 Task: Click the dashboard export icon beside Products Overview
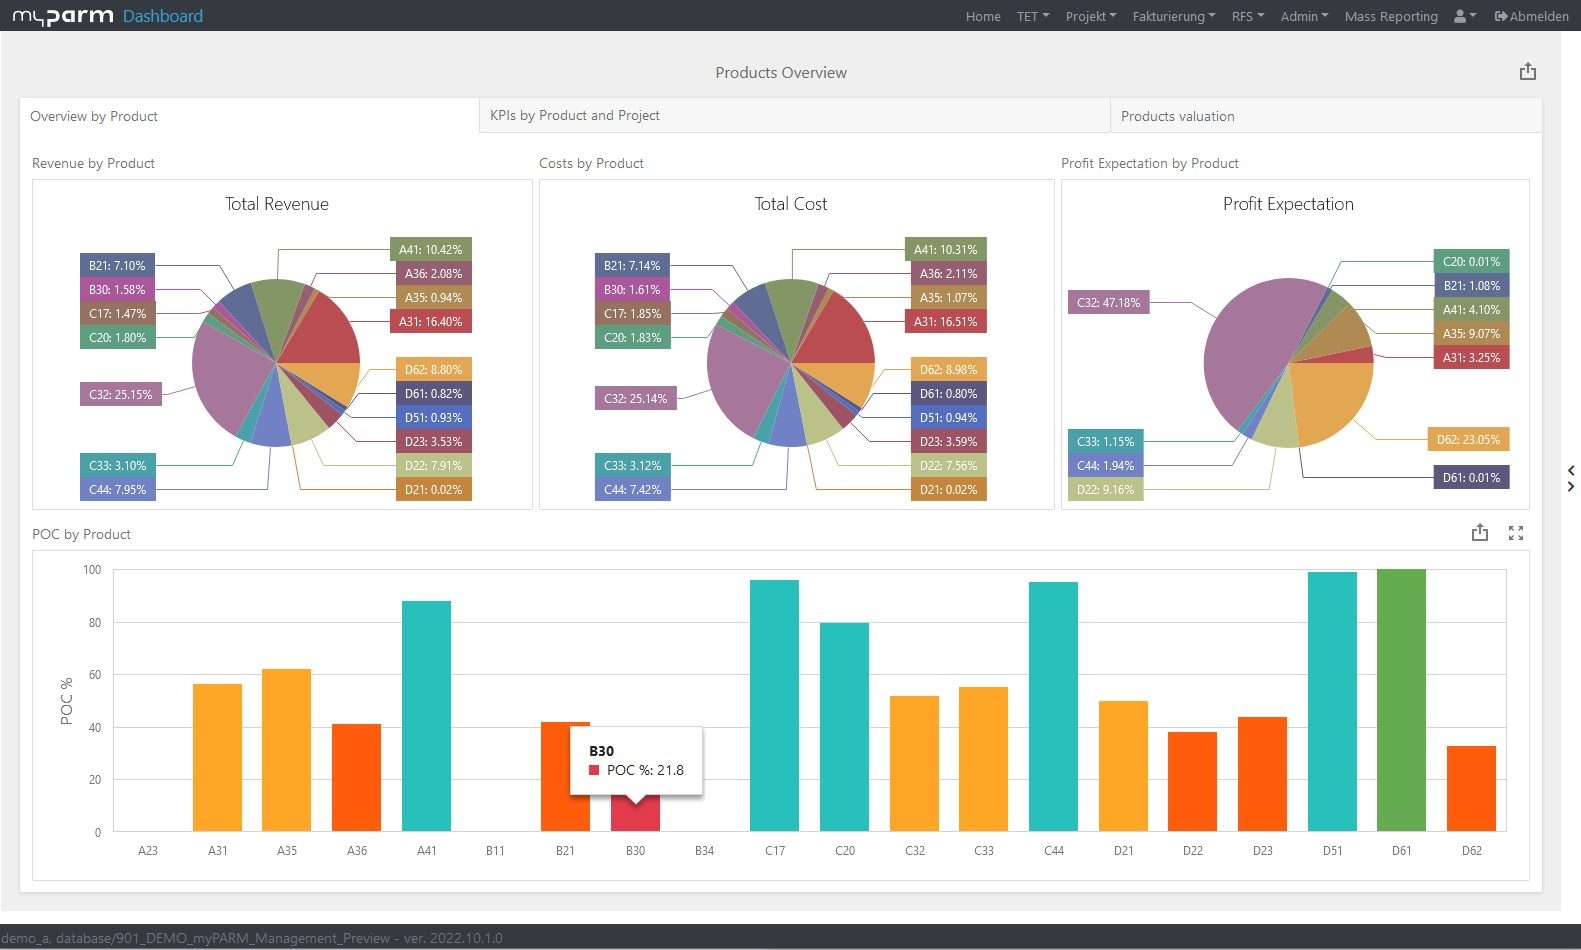(x=1527, y=72)
